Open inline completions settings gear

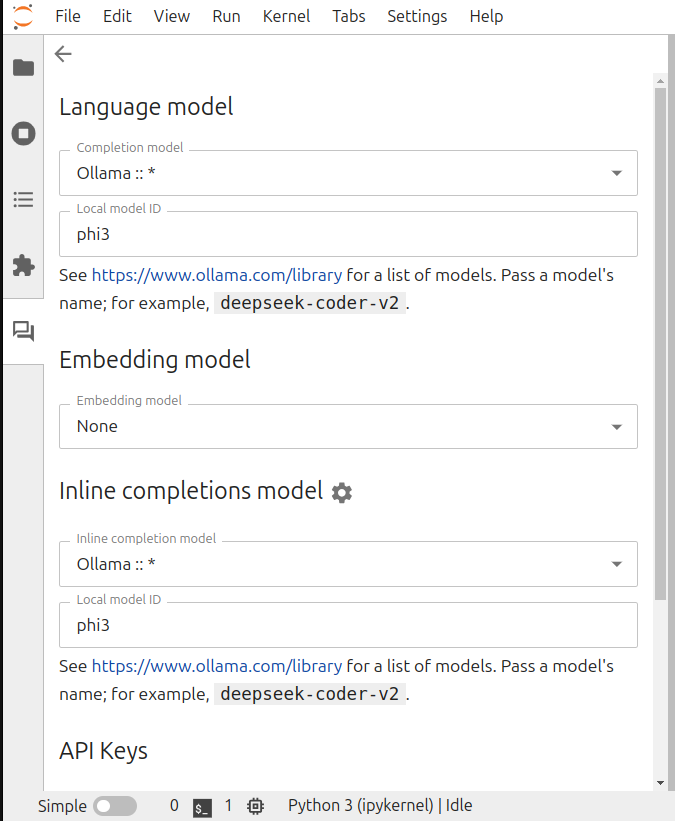pos(342,492)
